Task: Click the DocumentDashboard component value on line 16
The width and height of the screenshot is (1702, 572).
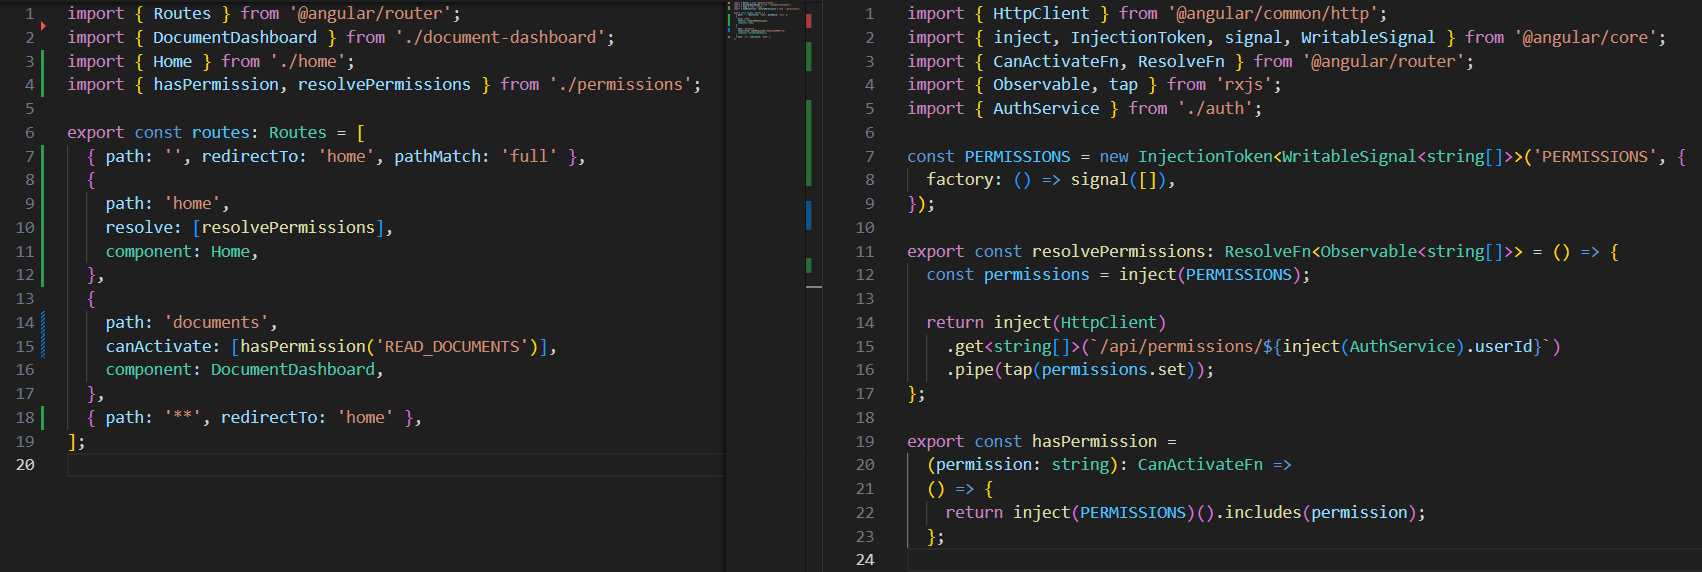Action: point(292,370)
